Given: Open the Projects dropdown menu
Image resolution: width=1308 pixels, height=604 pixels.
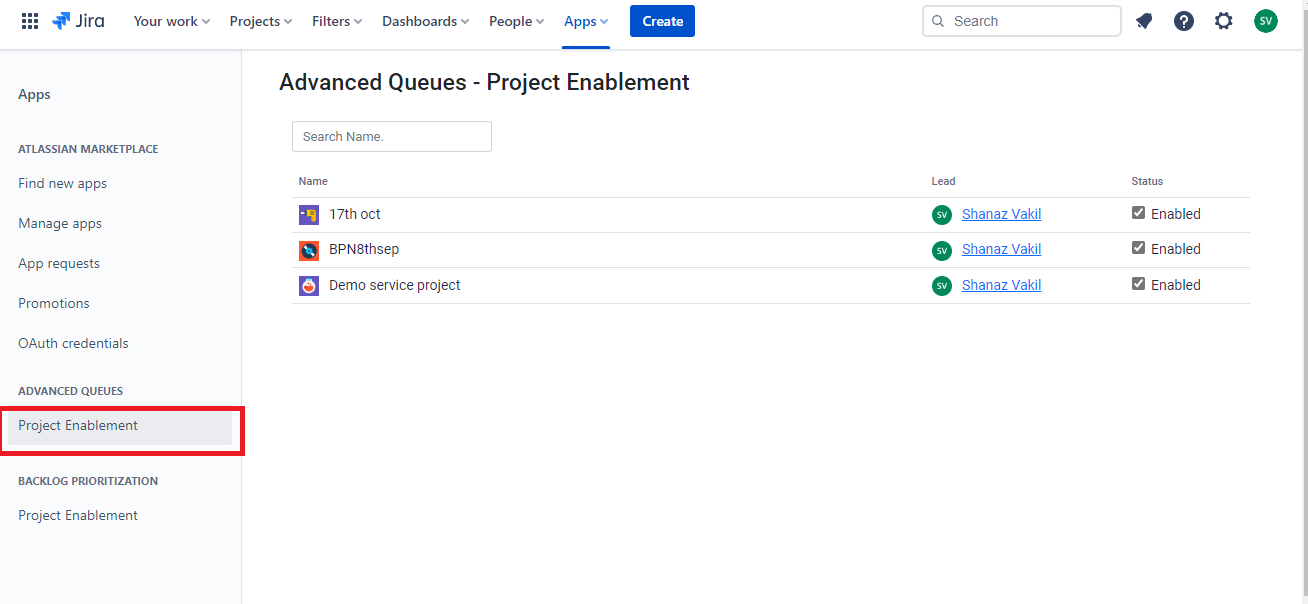Looking at the screenshot, I should (260, 21).
